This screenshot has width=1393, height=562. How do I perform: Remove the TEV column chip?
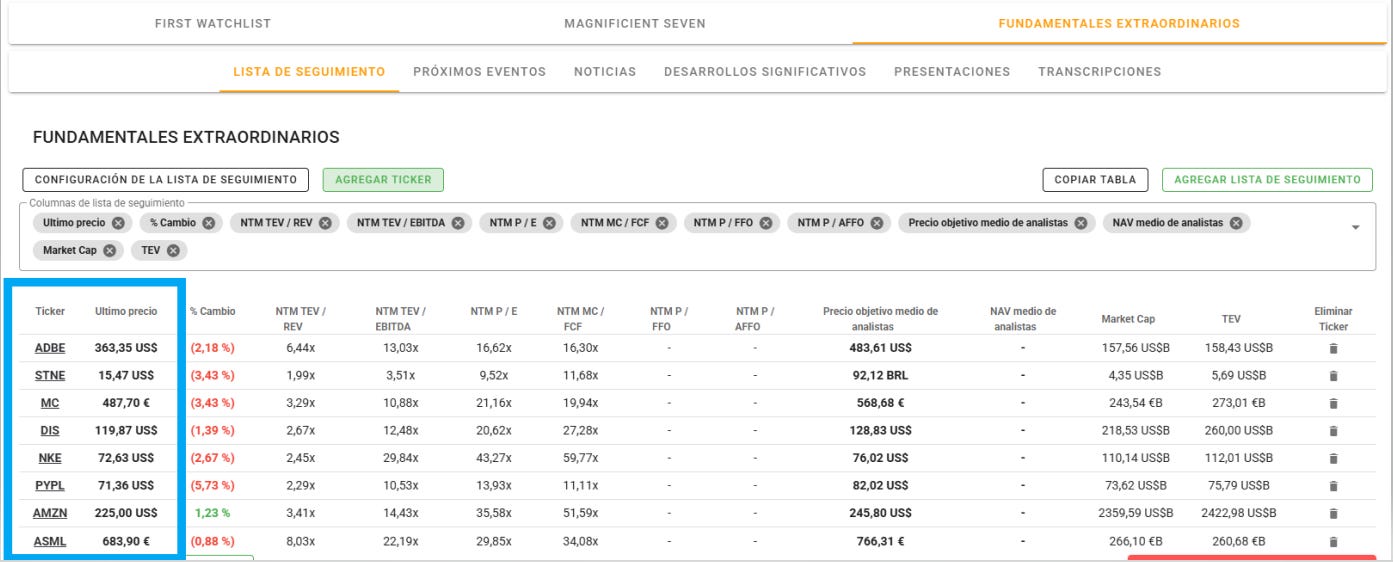[x=173, y=250]
